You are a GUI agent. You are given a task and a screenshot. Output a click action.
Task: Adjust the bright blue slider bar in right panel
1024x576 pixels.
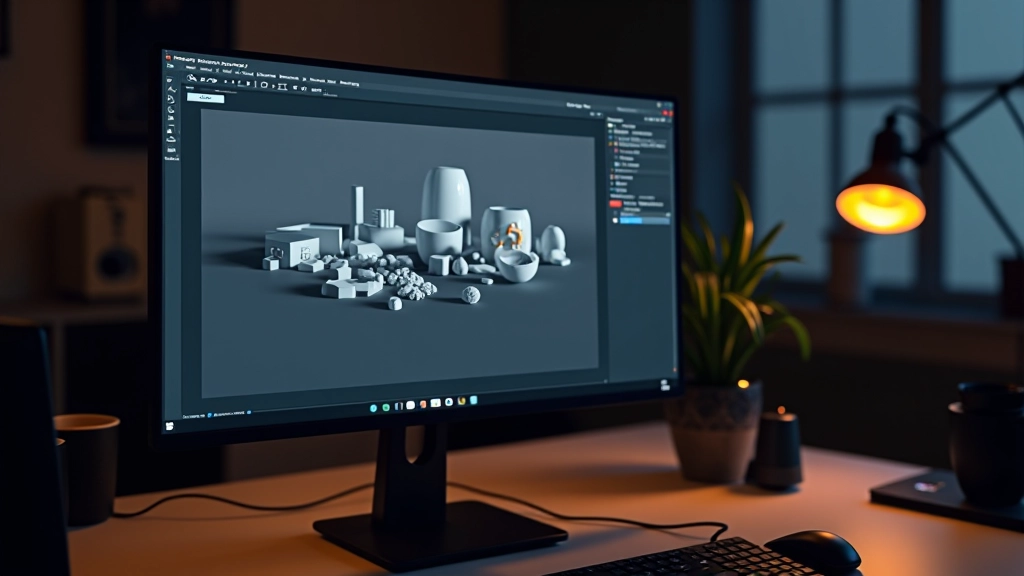[x=644, y=221]
